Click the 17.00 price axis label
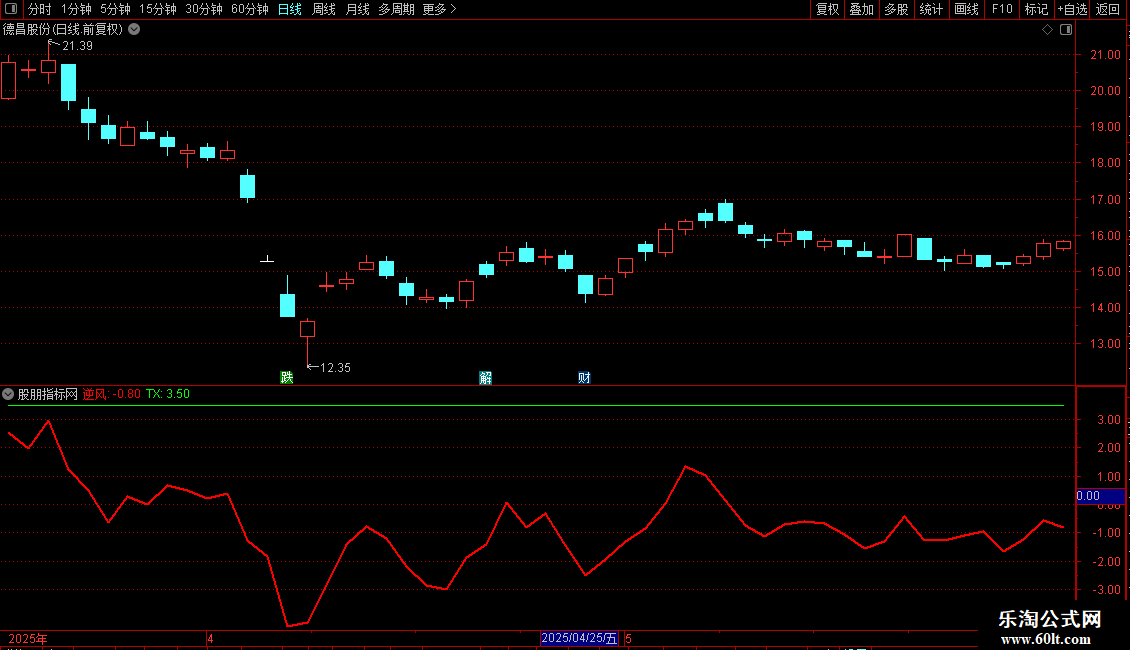Viewport: 1130px width, 650px height. pyautogui.click(x=1105, y=200)
